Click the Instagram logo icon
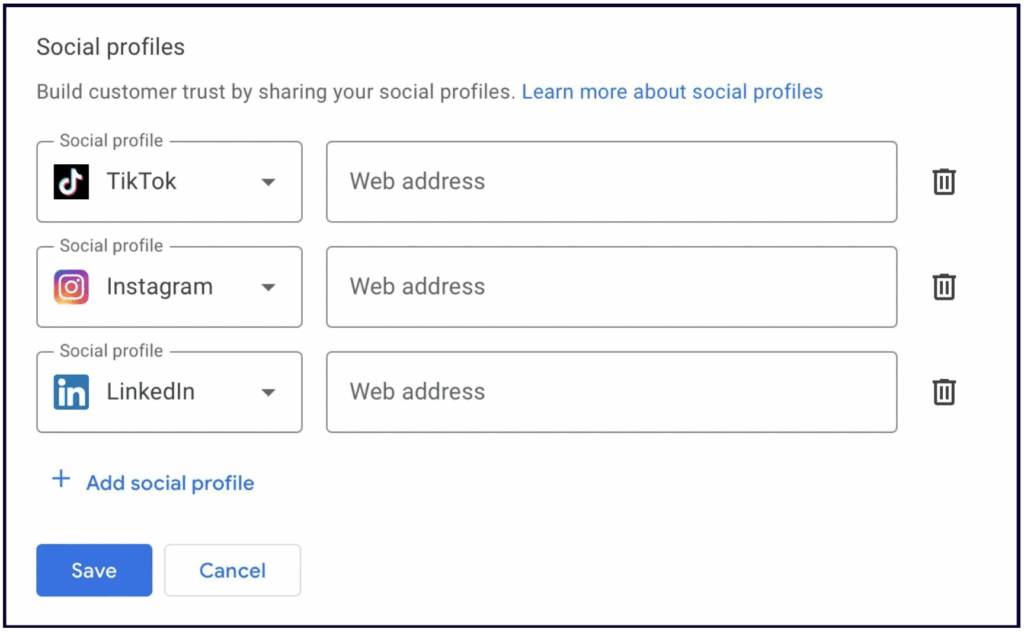 tap(71, 287)
